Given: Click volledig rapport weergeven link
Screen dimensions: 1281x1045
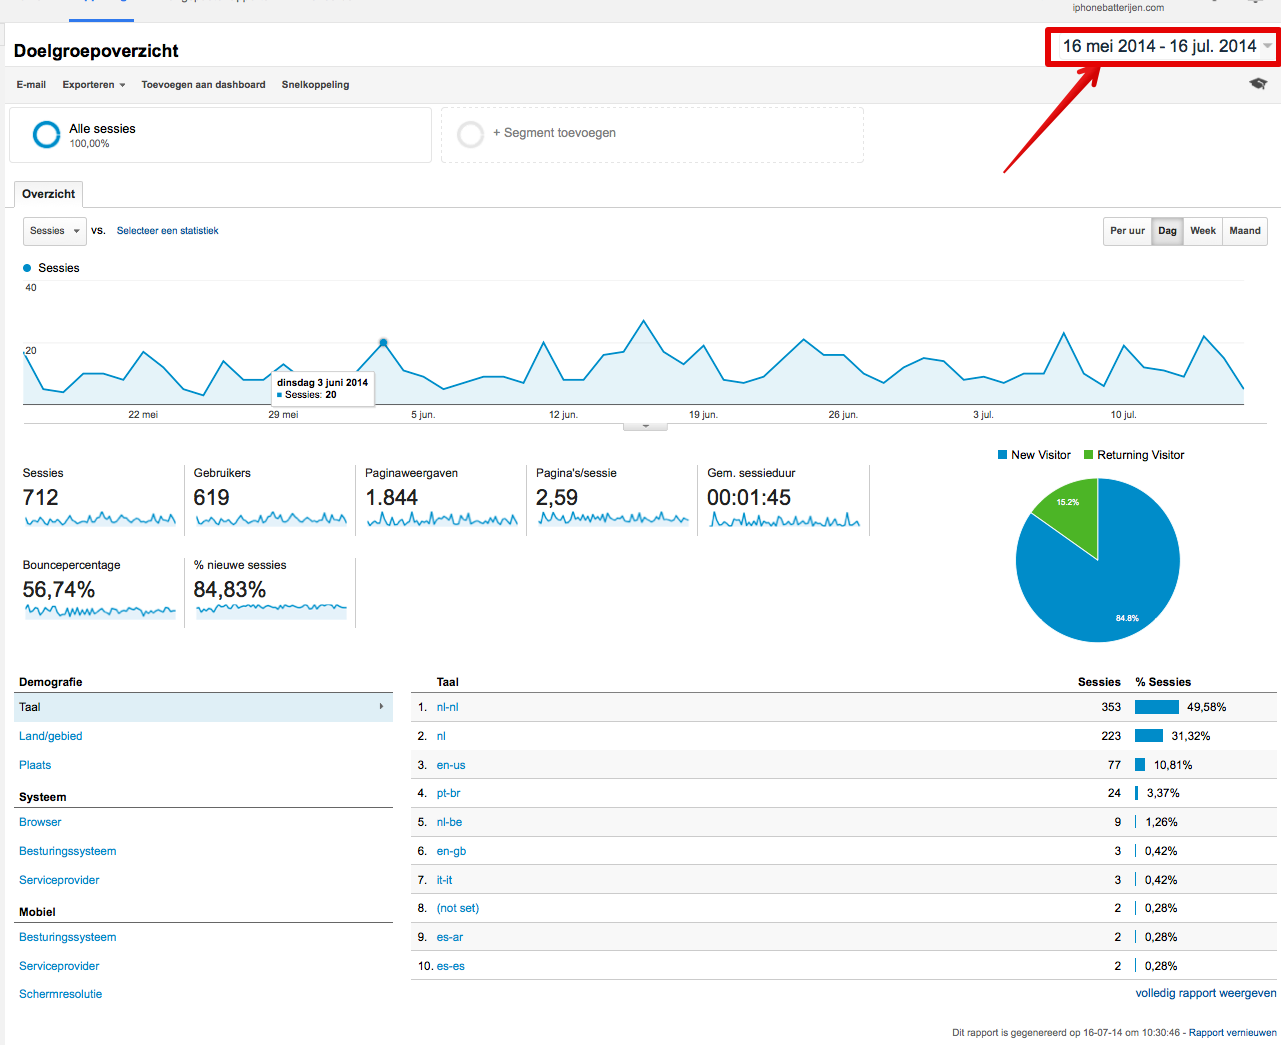Looking at the screenshot, I should pyautogui.click(x=1206, y=993).
